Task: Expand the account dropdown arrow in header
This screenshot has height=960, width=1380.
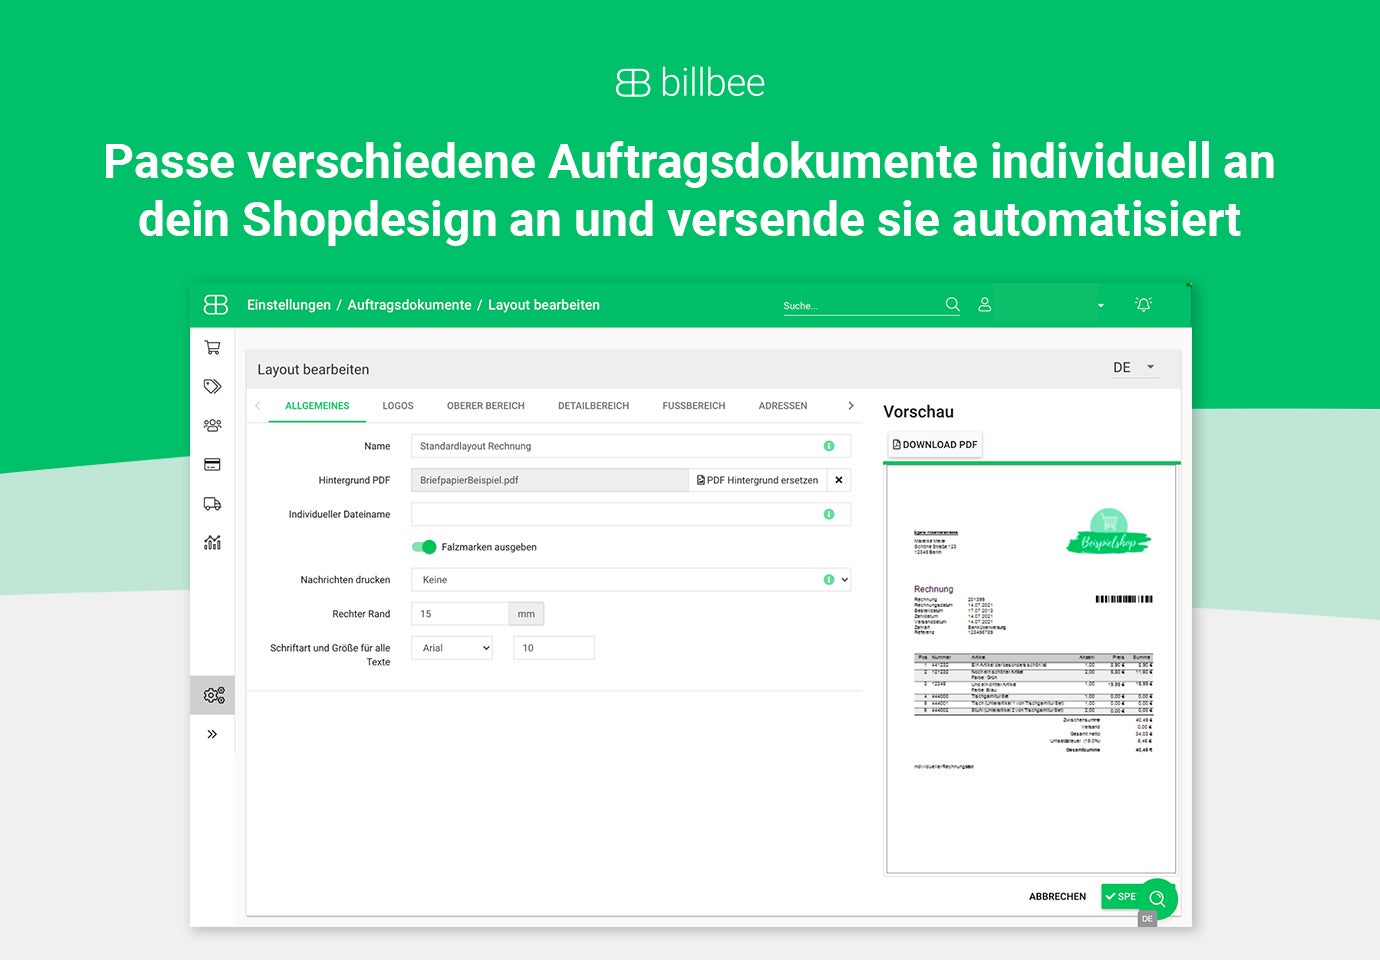Action: click(1101, 305)
